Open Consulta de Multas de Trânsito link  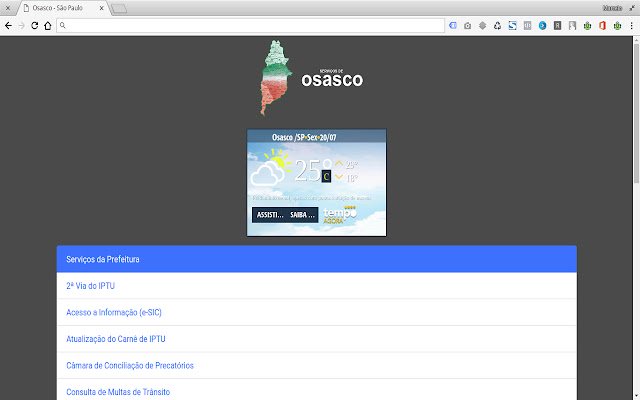[118, 392]
